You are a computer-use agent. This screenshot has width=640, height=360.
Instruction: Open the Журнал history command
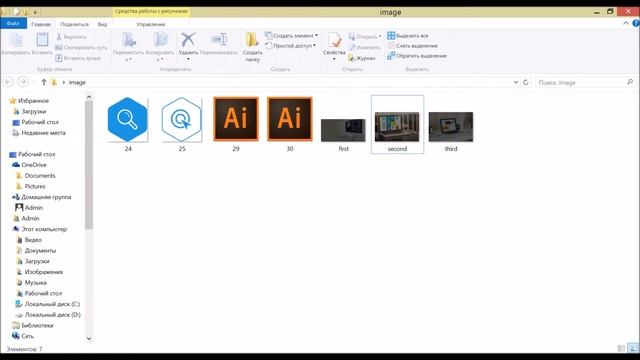362,58
